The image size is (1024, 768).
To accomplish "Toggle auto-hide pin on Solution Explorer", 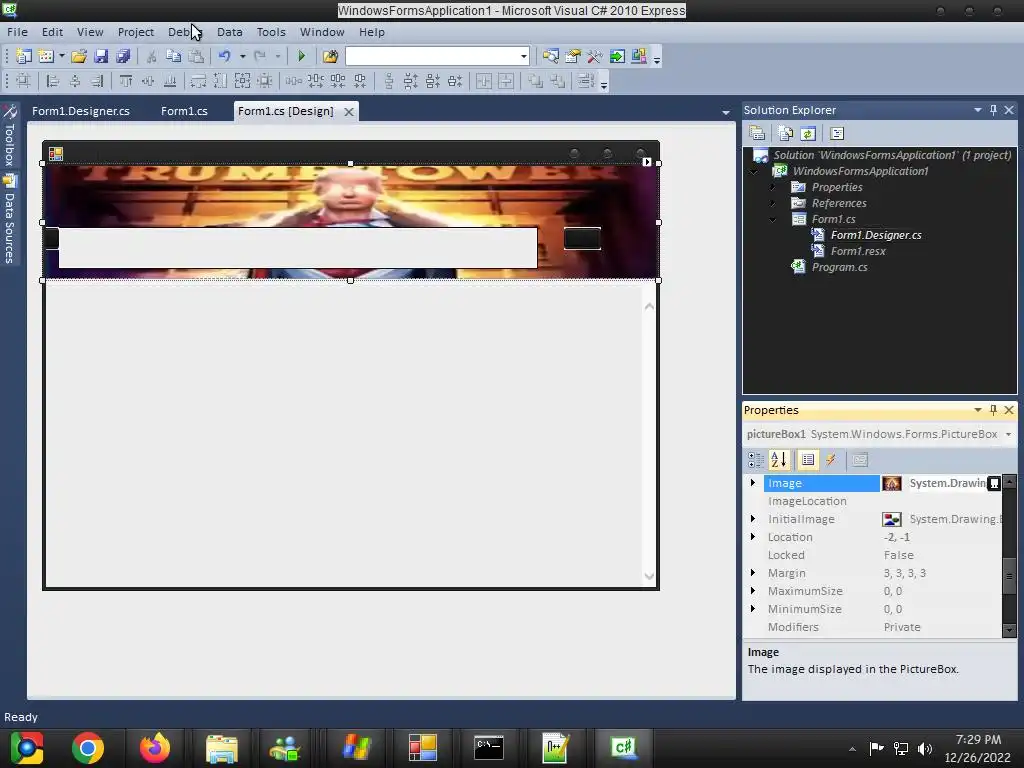I will [993, 110].
